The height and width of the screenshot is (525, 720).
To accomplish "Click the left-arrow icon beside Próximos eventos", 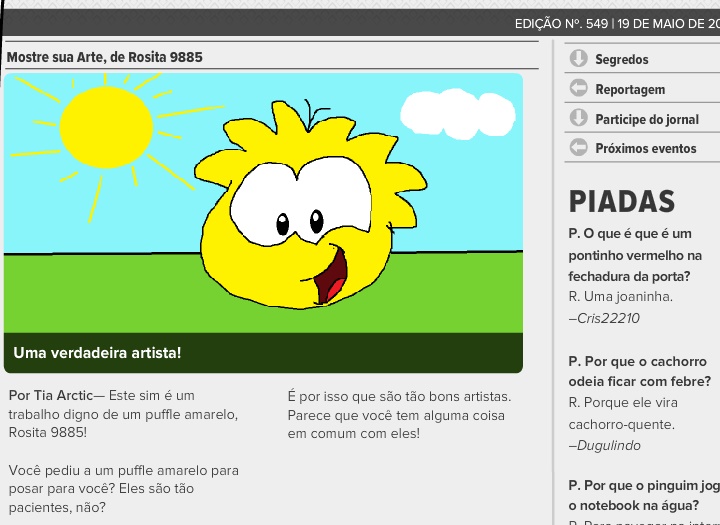I will (579, 147).
